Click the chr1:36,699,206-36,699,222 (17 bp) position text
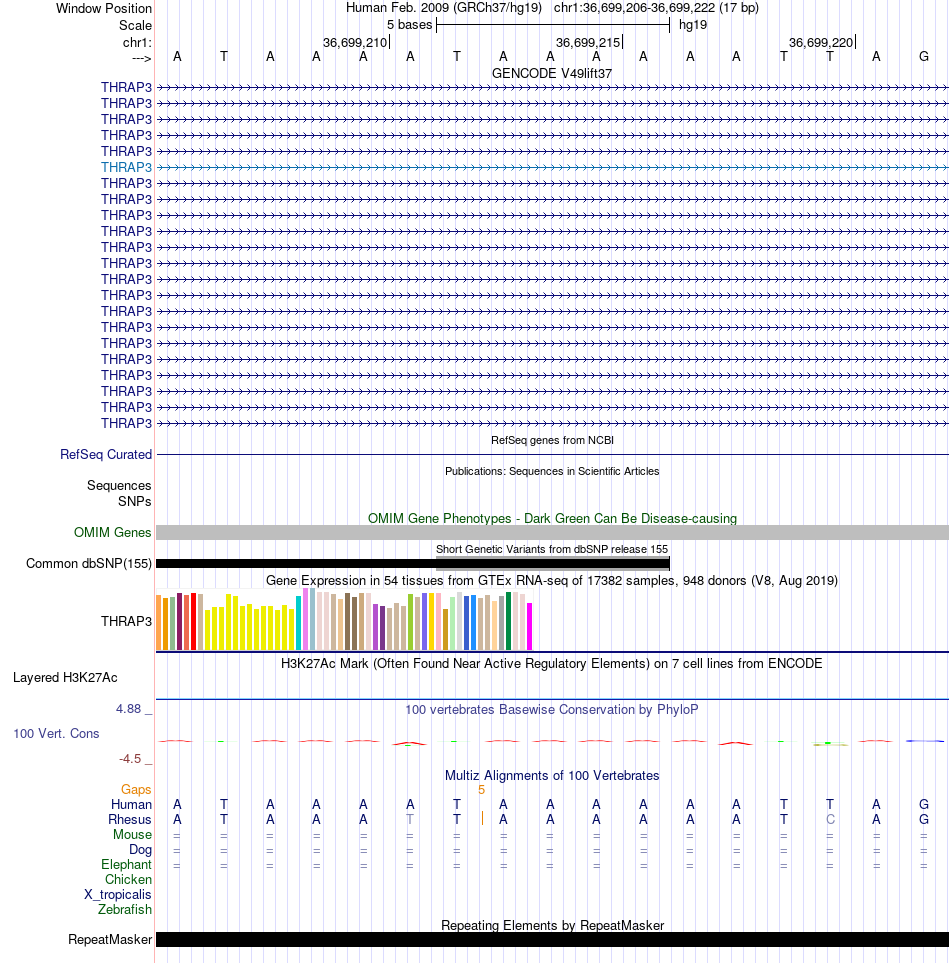This screenshot has height=963, width=950. (x=656, y=8)
